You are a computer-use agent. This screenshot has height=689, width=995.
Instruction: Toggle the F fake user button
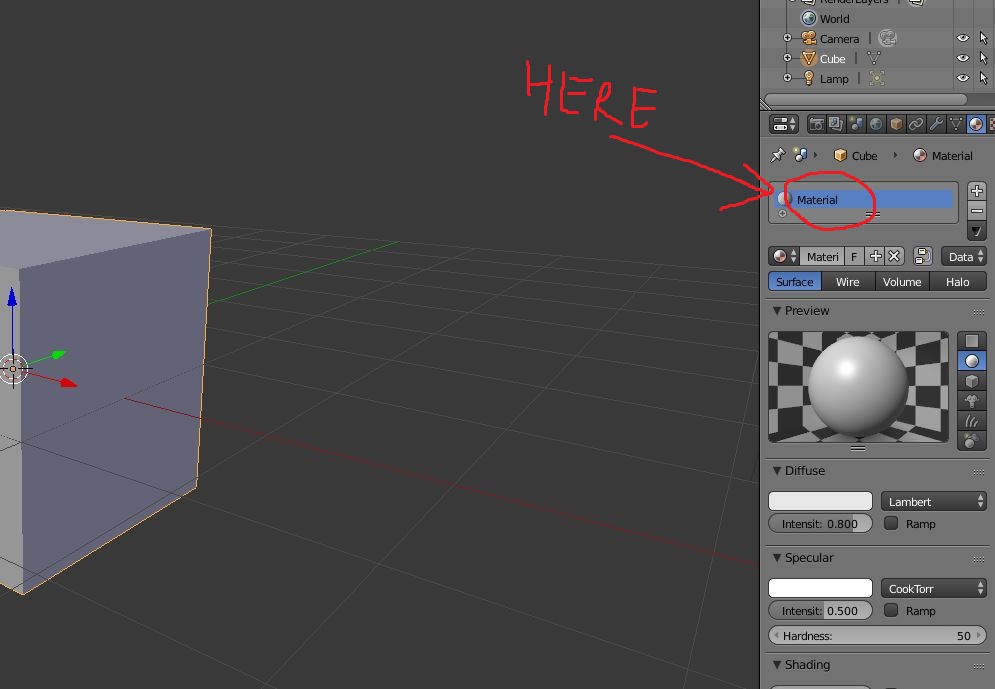point(854,256)
